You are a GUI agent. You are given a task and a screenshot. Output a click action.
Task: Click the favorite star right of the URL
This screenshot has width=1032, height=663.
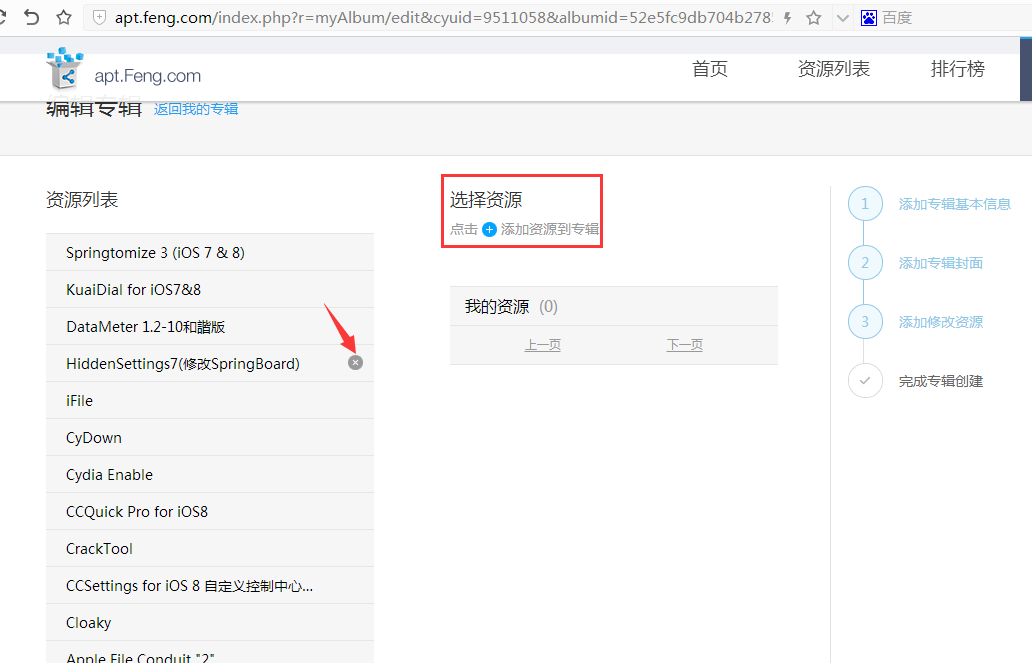(813, 18)
